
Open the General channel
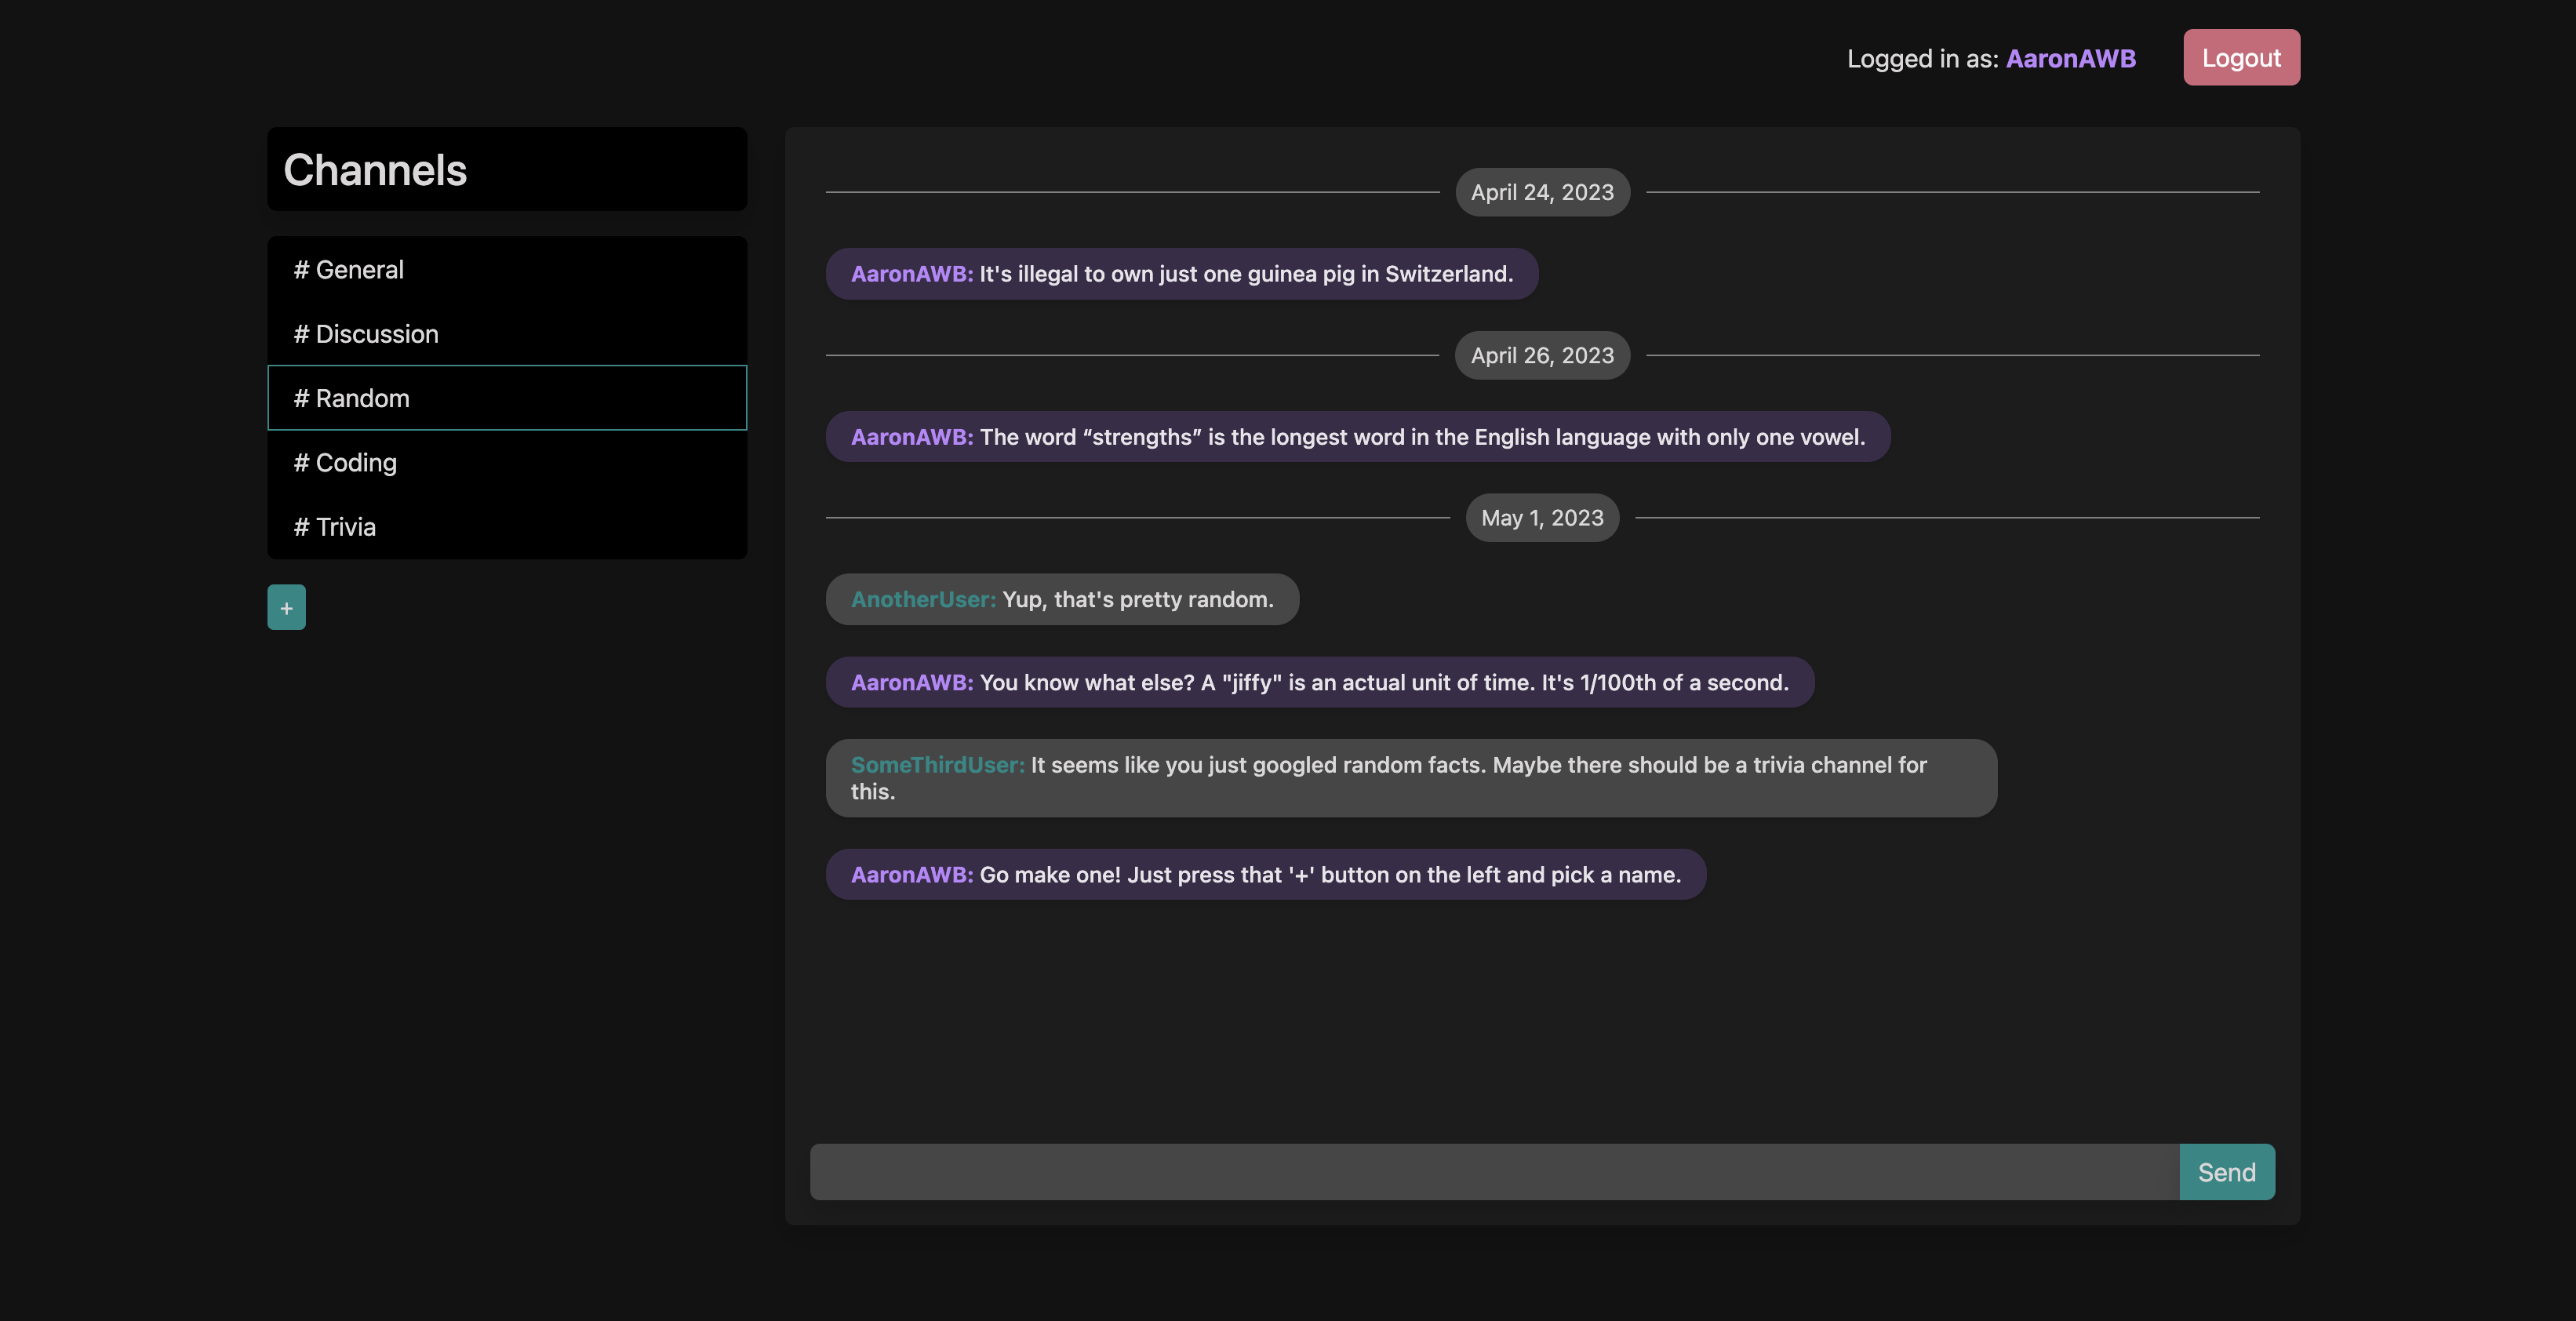click(x=506, y=269)
